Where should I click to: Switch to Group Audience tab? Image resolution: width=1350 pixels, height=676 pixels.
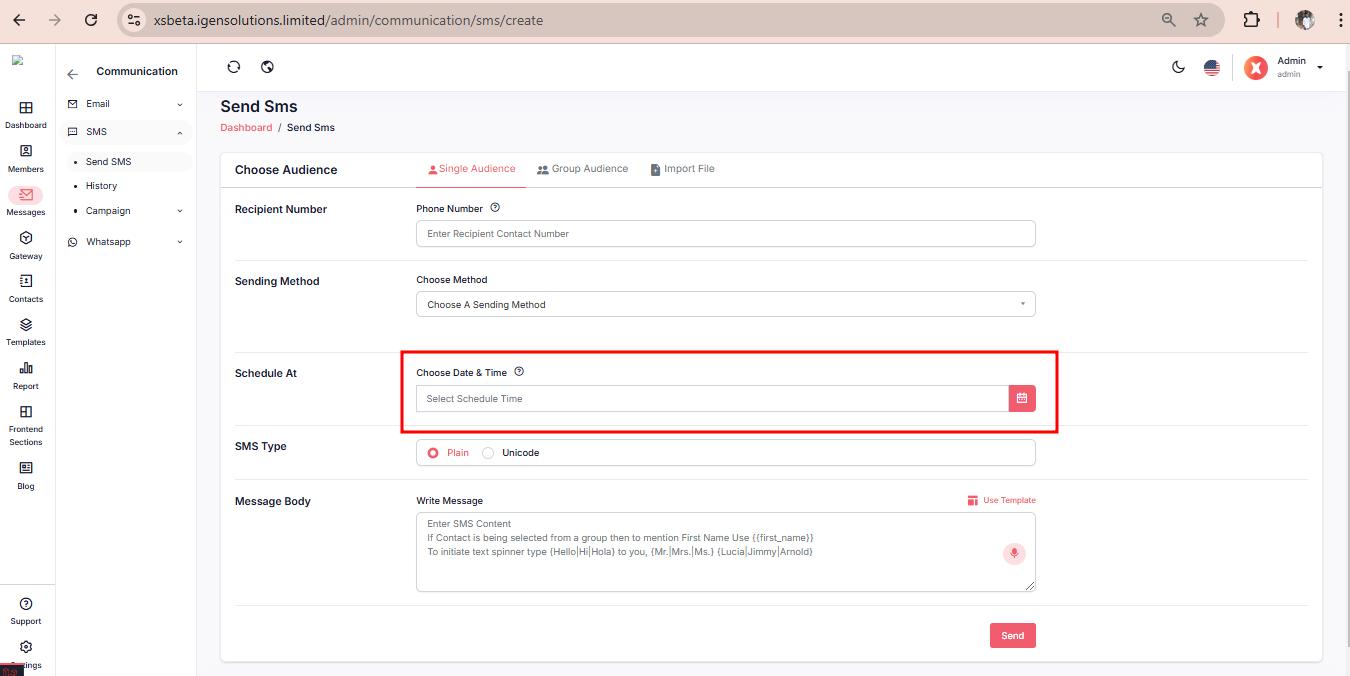(x=582, y=169)
